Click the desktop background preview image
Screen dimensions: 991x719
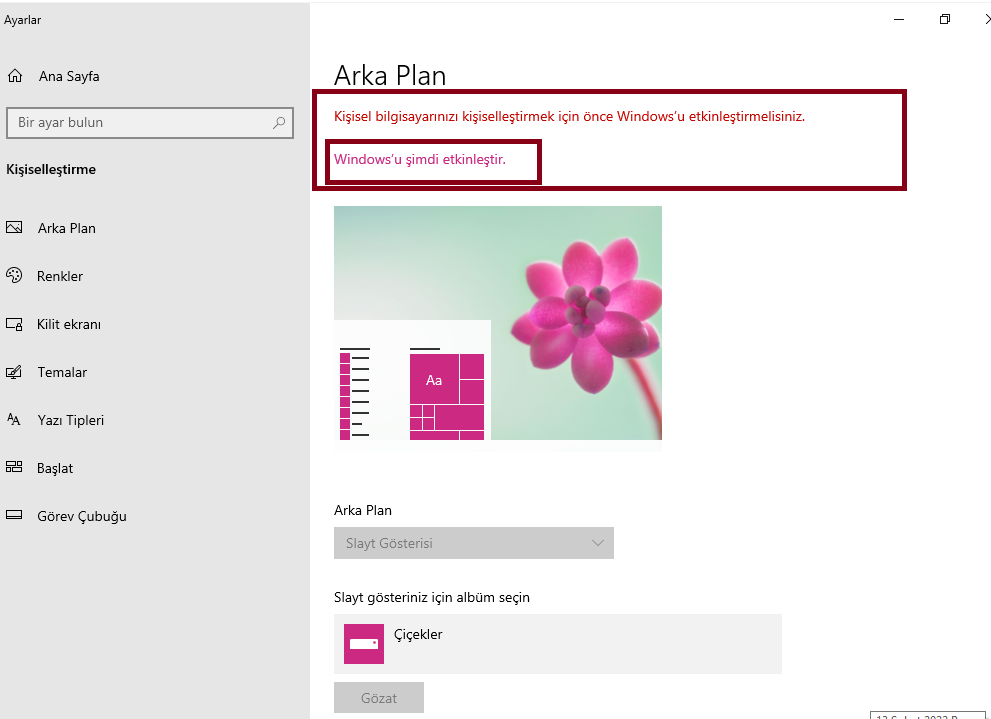coord(497,323)
